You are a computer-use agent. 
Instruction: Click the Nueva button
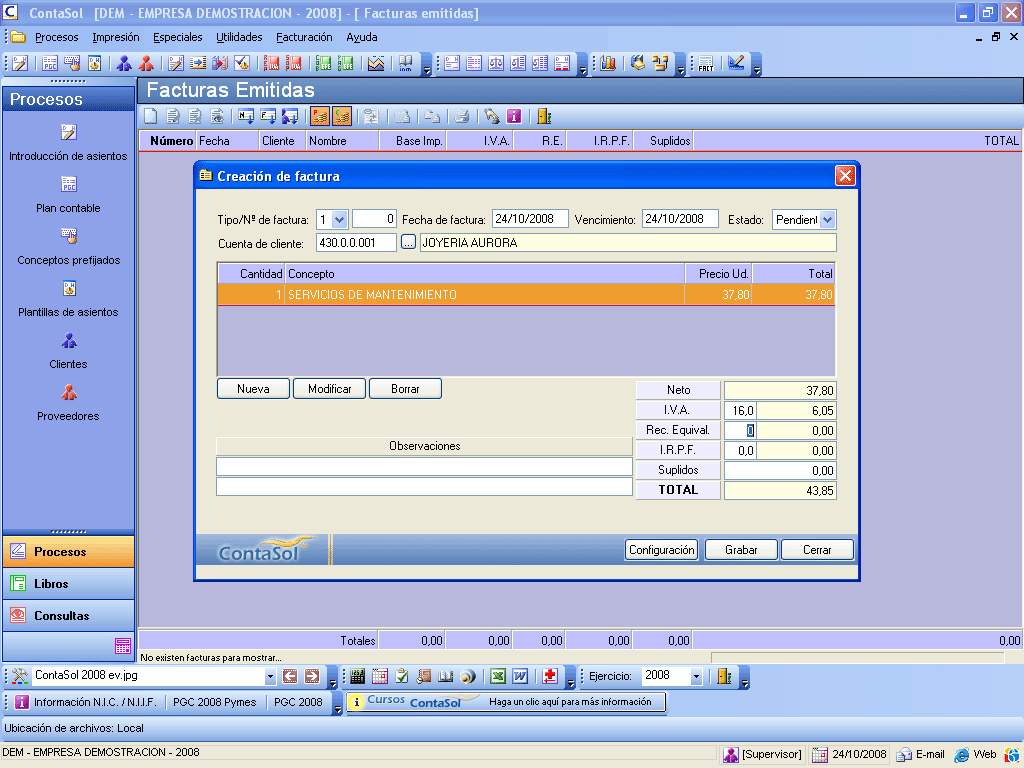253,389
